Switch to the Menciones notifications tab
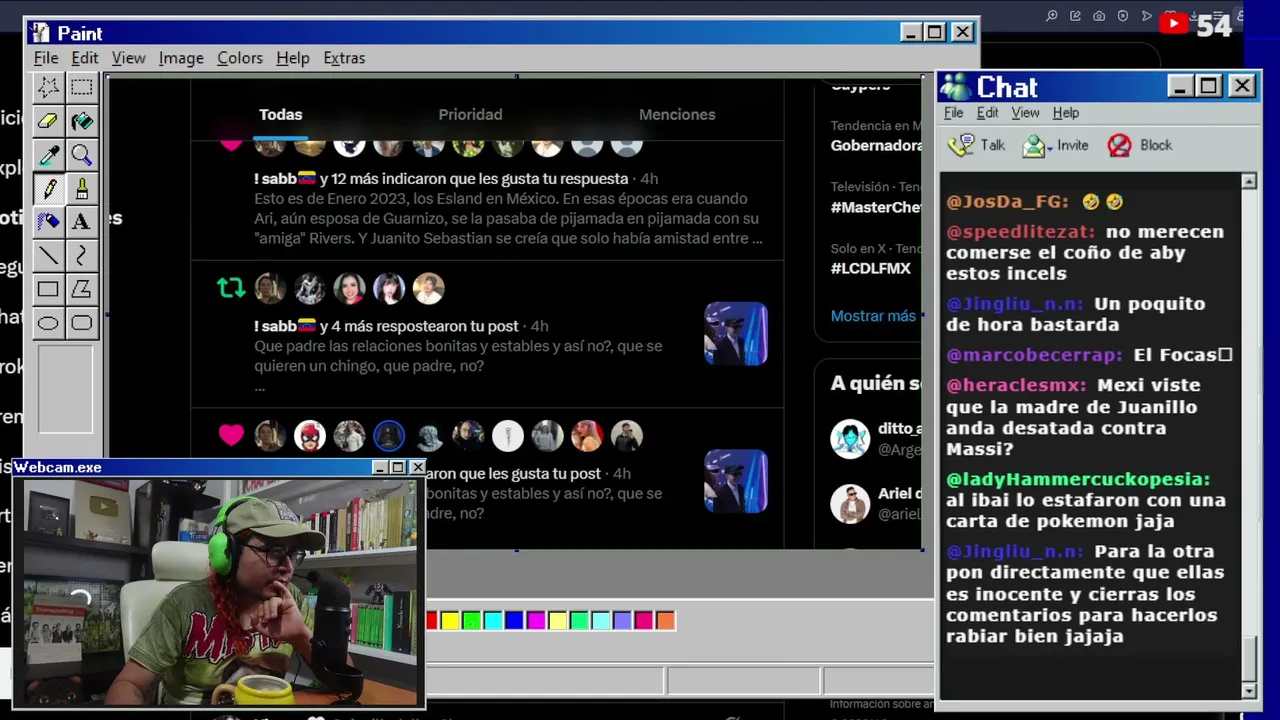The image size is (1280, 720). [x=677, y=115]
